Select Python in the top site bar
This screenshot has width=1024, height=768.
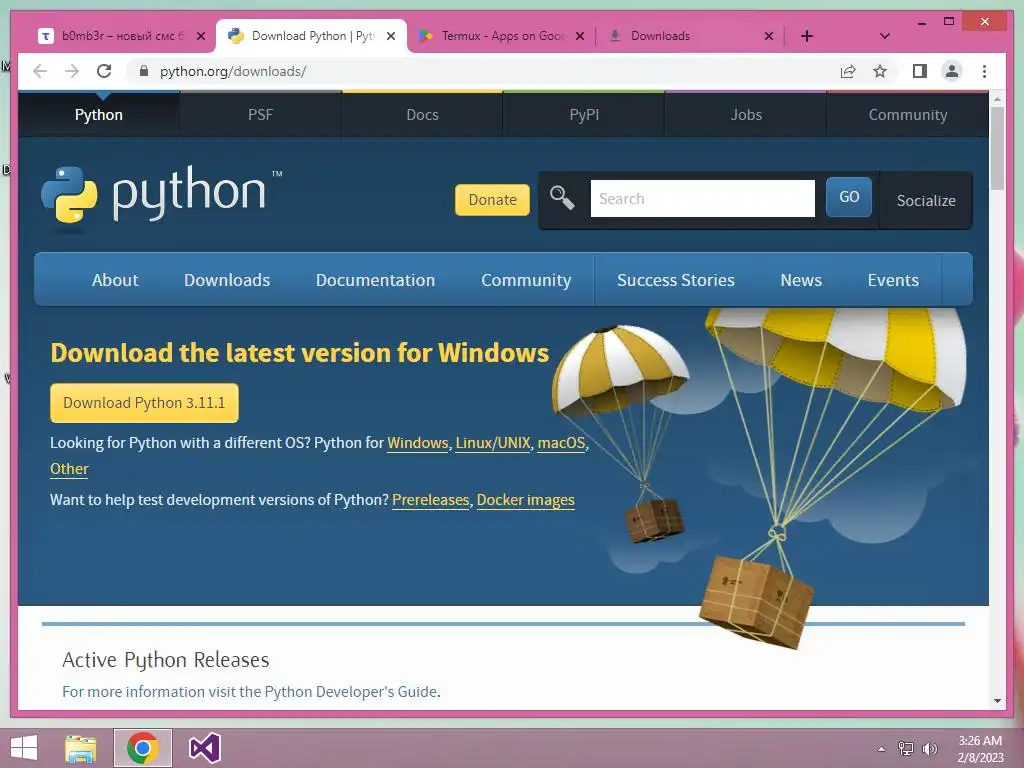tap(99, 115)
